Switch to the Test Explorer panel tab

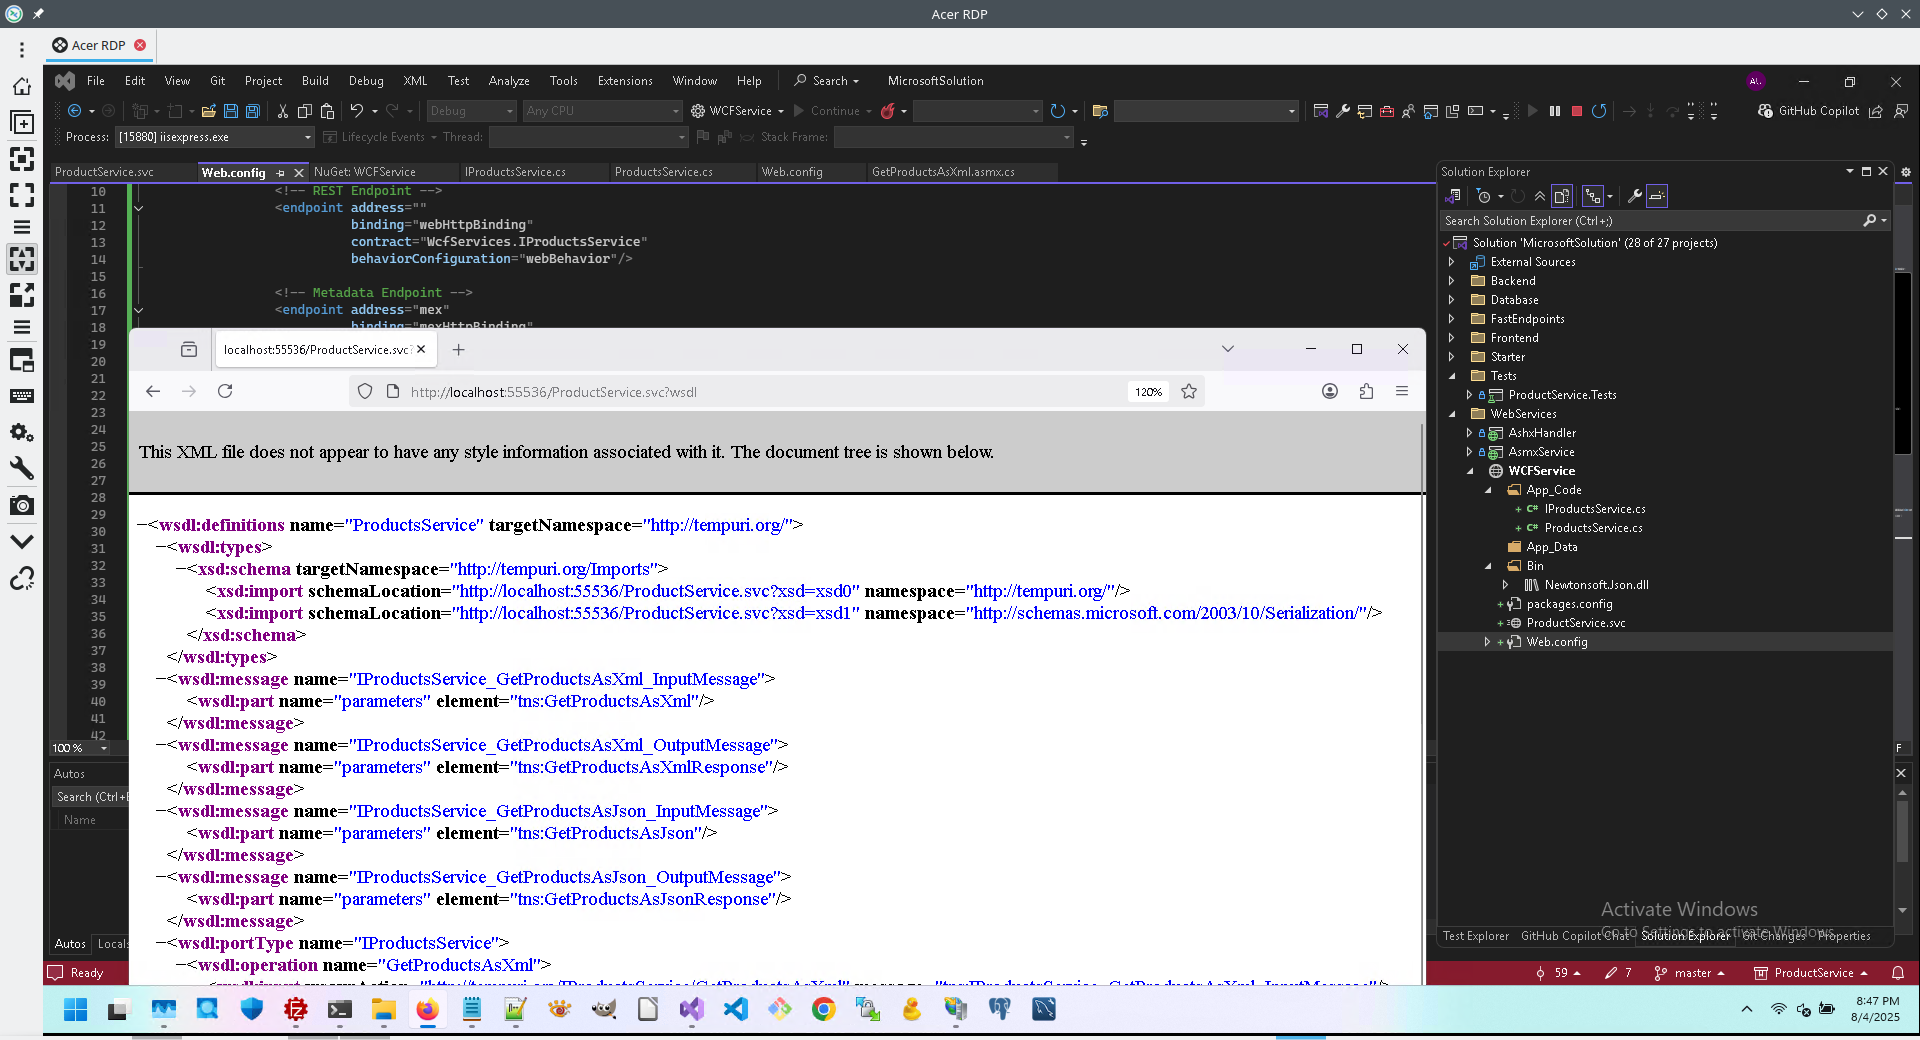coord(1476,936)
